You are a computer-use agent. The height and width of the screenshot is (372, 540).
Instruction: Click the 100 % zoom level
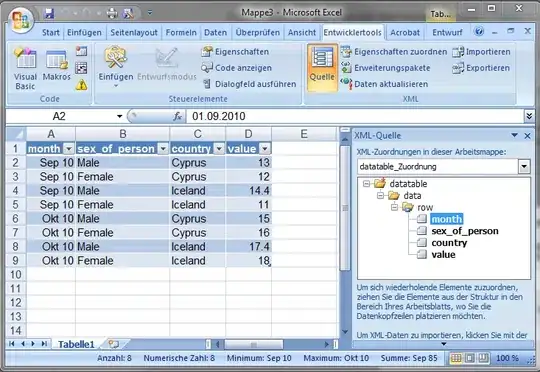point(507,358)
